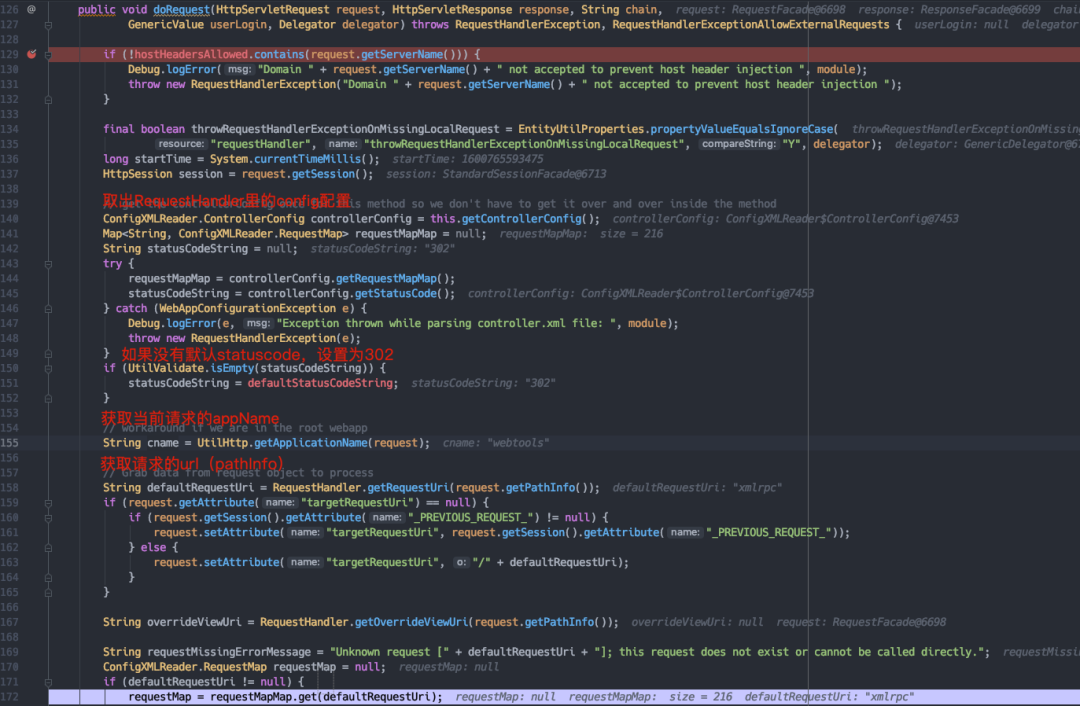Image resolution: width=1080 pixels, height=706 pixels.
Task: Click the @ annotation gutter icon on line 126
Action: 32,9
